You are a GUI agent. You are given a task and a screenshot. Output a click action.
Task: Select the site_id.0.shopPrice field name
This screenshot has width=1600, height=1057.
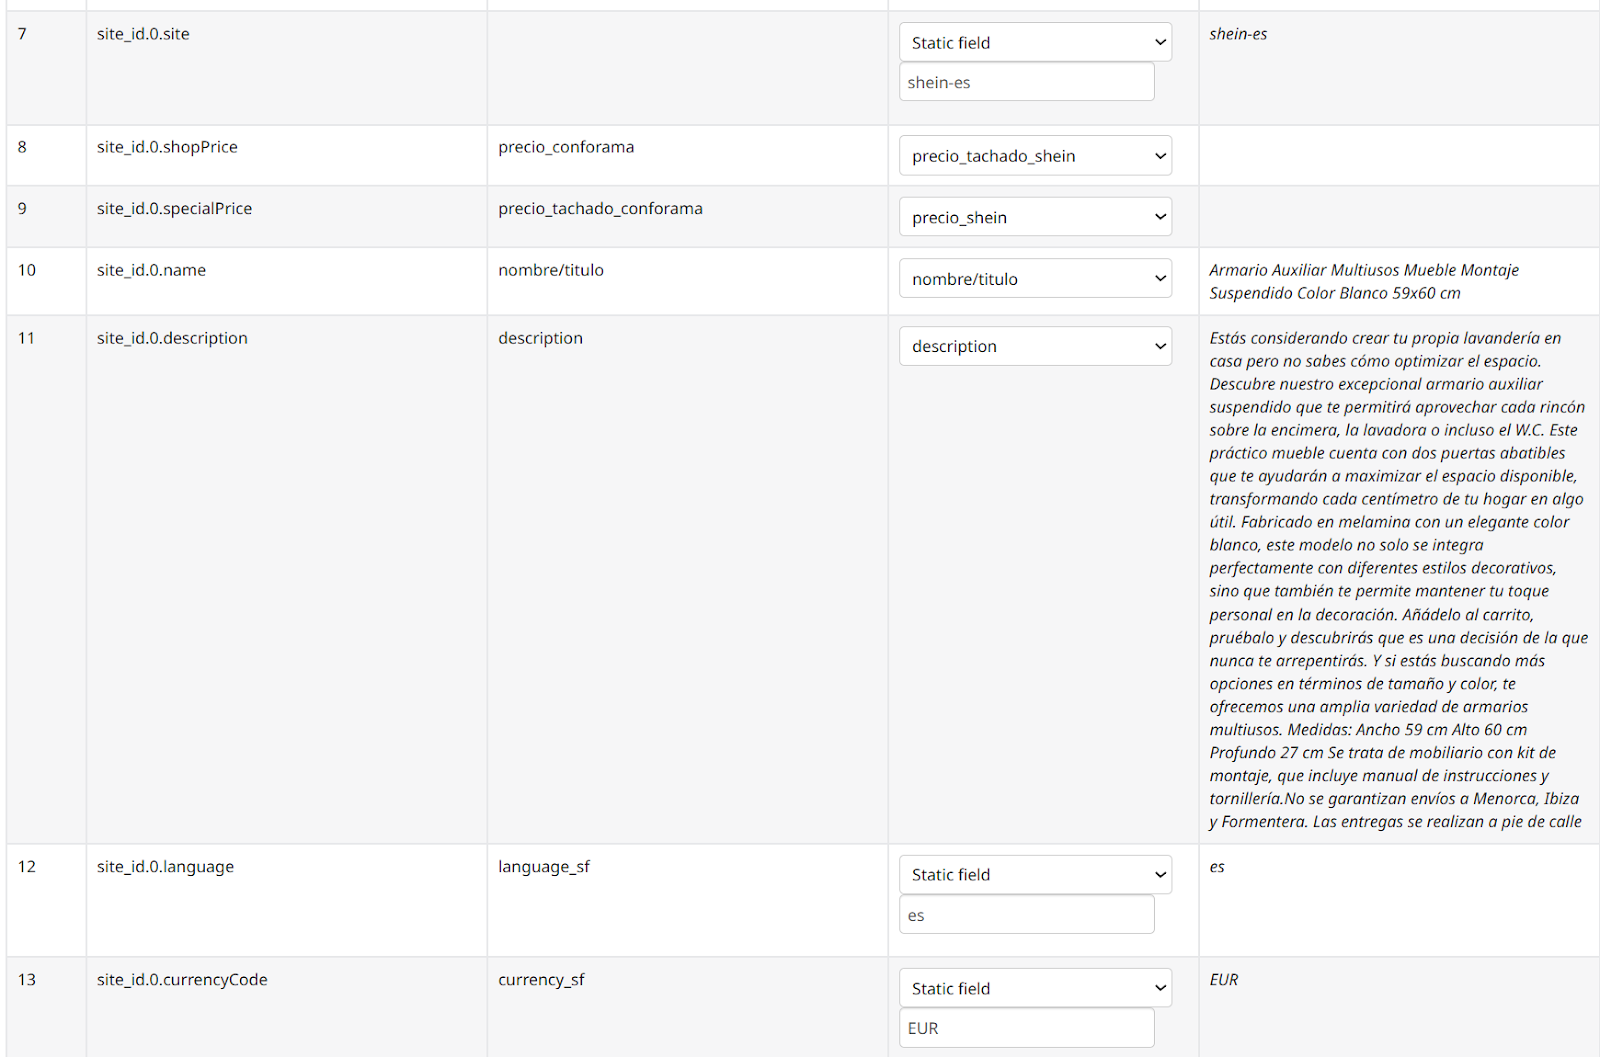point(167,147)
